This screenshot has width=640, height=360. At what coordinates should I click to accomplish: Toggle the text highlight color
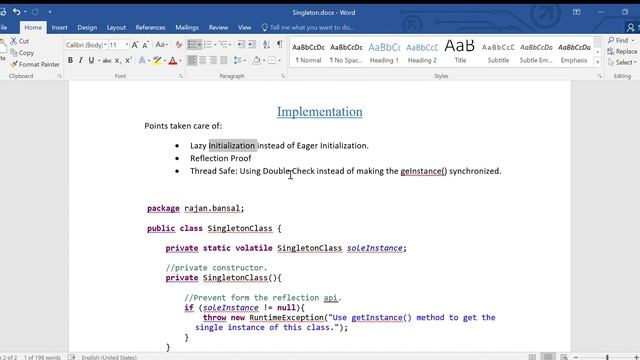coord(157,60)
